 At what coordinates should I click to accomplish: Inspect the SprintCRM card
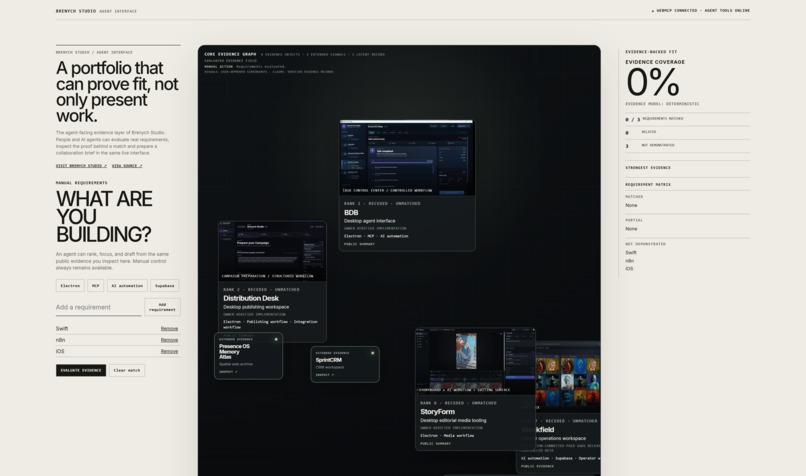(325, 375)
